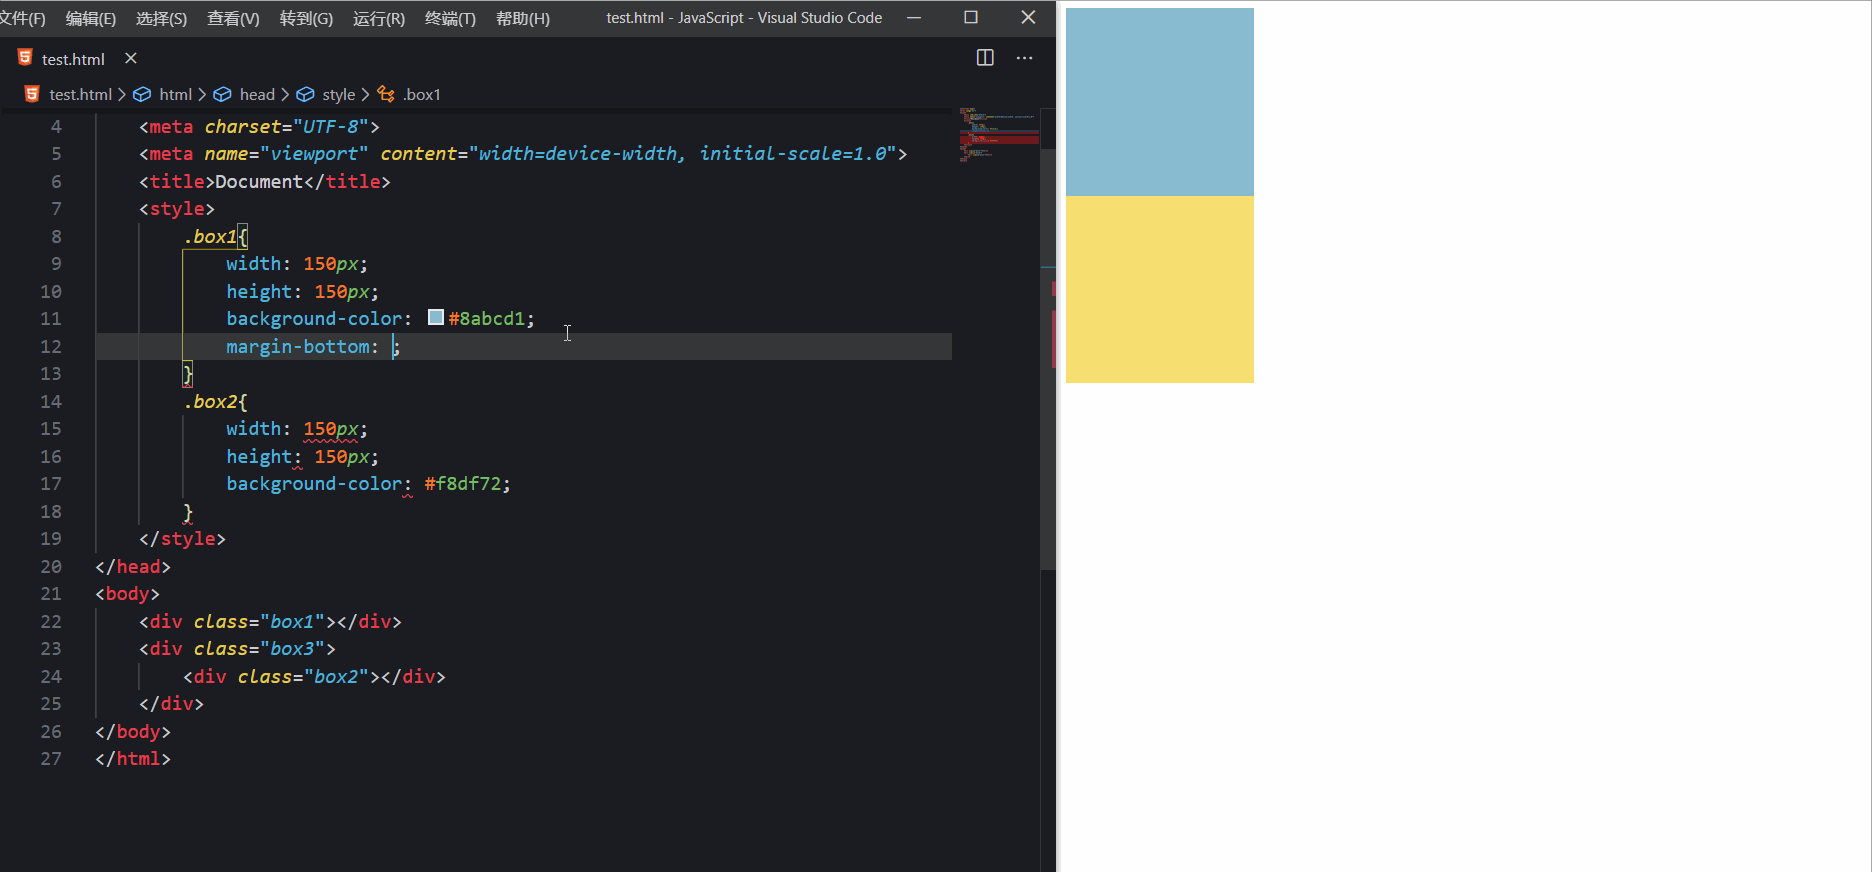
Task: Open the 编辑(E) menu
Action: point(91,18)
